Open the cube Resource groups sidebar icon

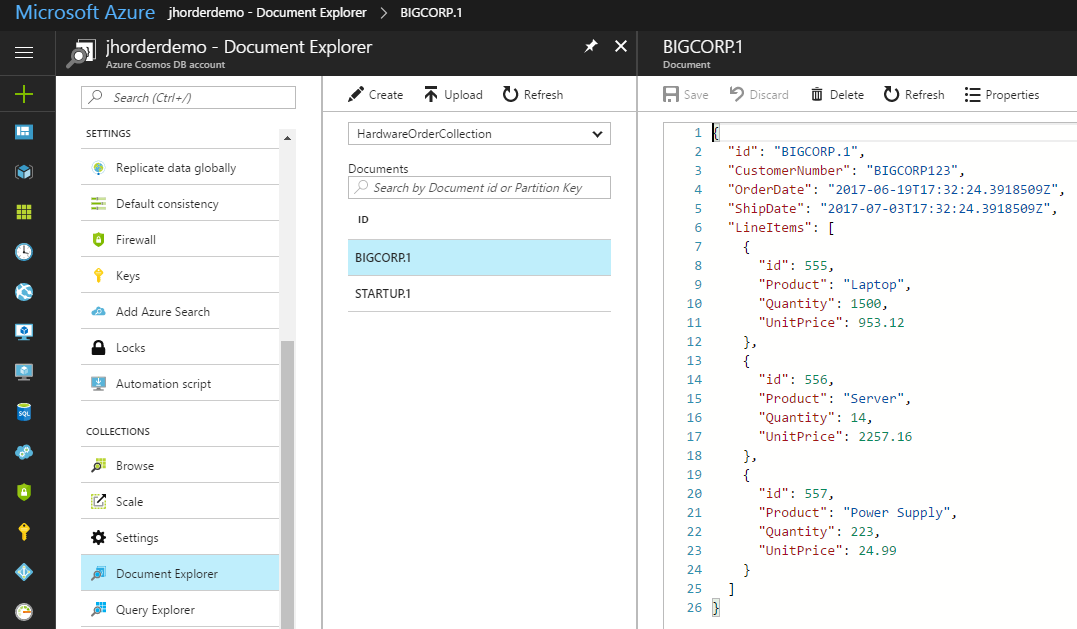24,172
